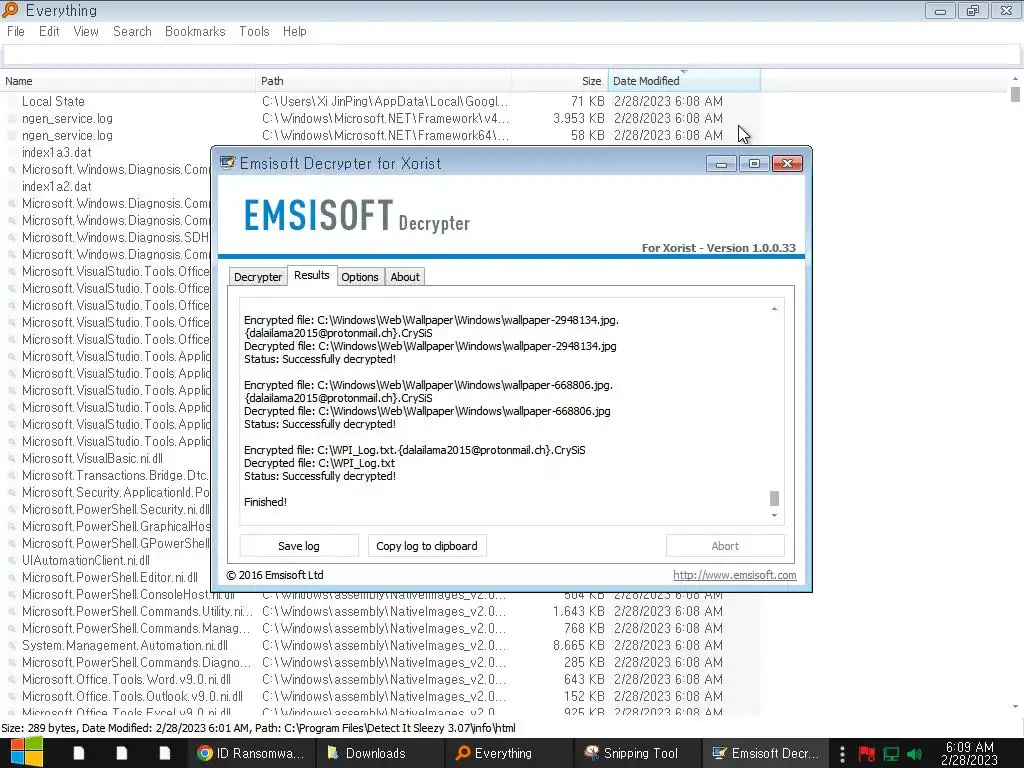The image size is (1024, 768).
Task: Open the Bookmarks menu in Everything
Action: [195, 31]
